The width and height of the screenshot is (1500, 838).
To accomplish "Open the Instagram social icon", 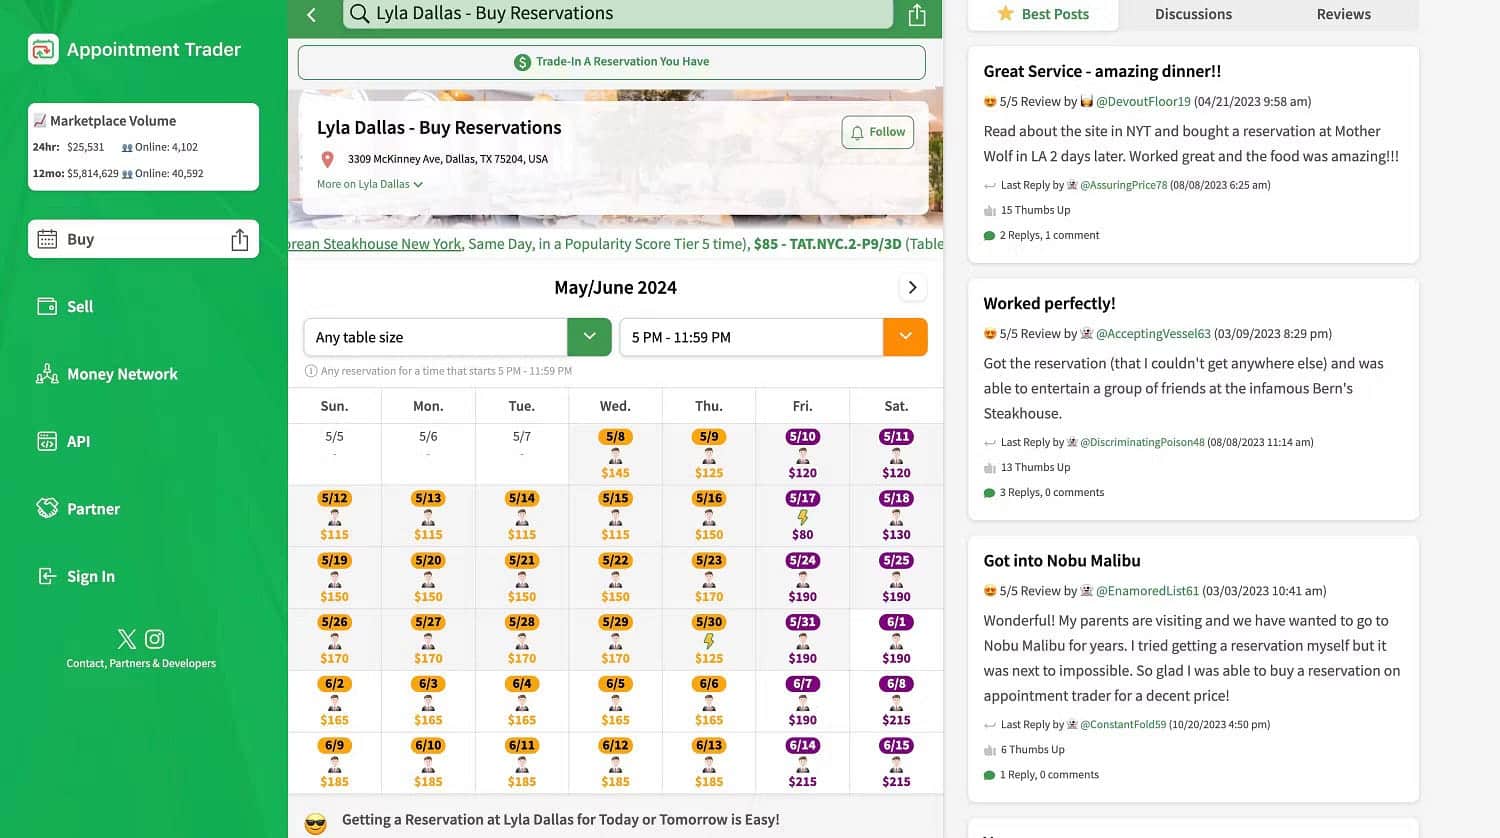I will (155, 639).
